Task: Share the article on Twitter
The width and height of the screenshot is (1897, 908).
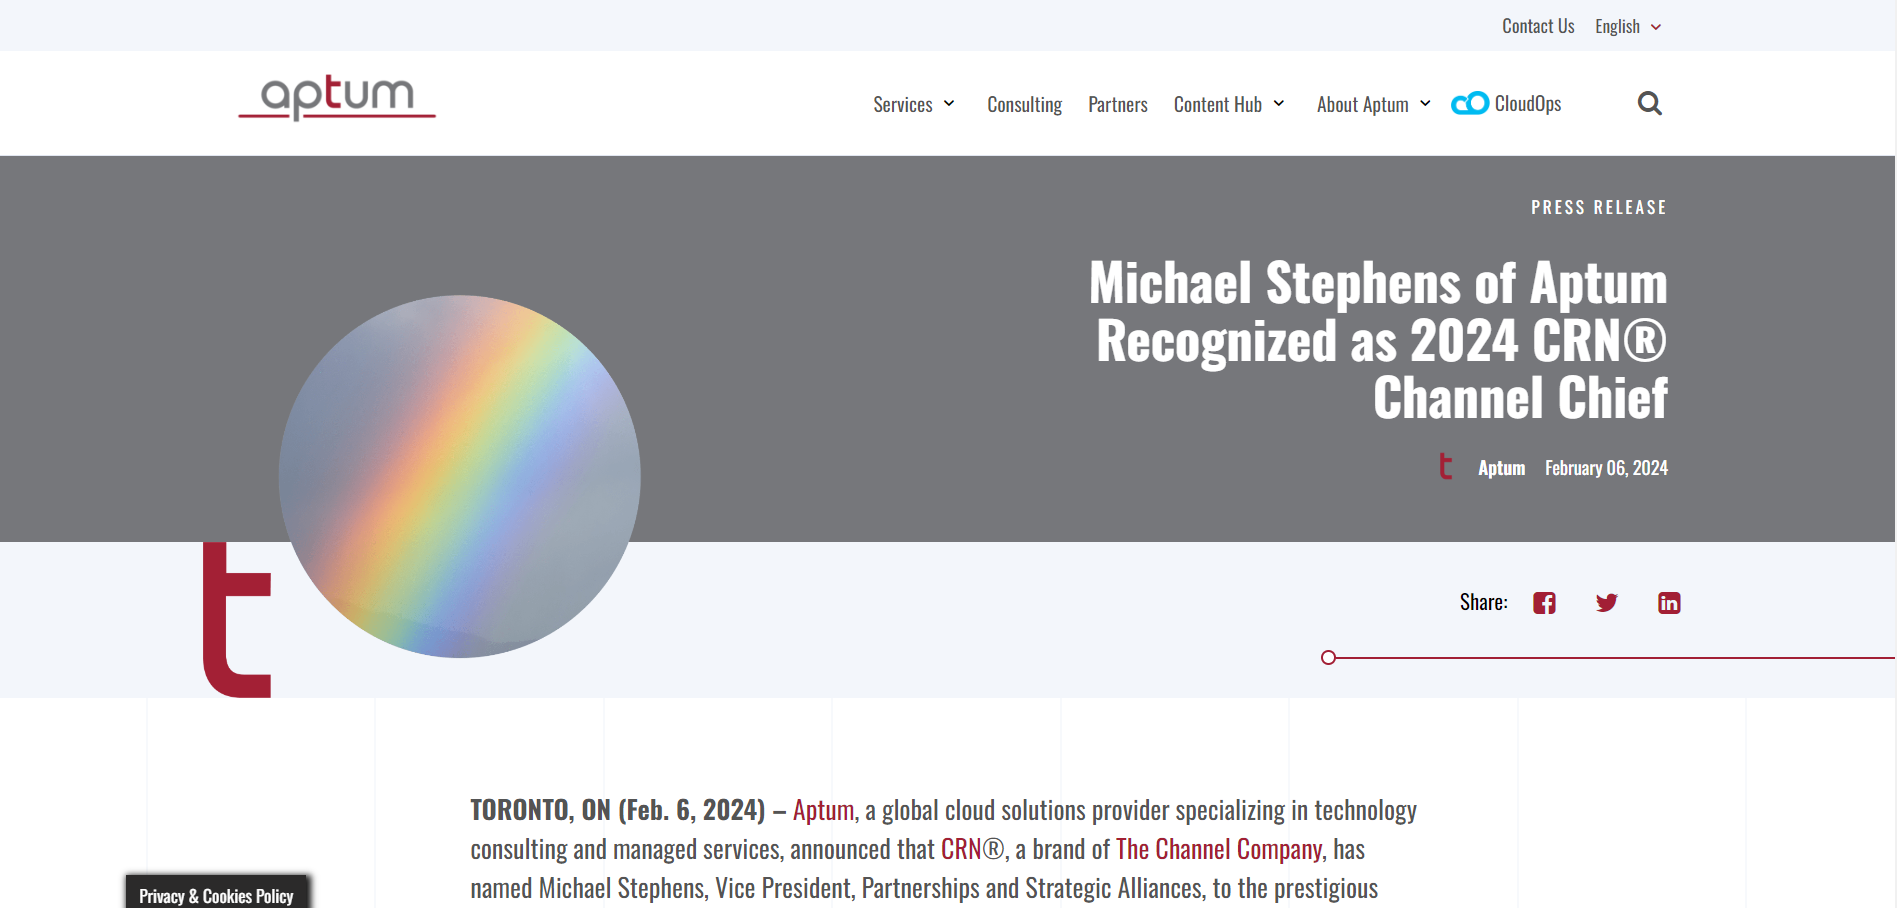Action: tap(1606, 602)
